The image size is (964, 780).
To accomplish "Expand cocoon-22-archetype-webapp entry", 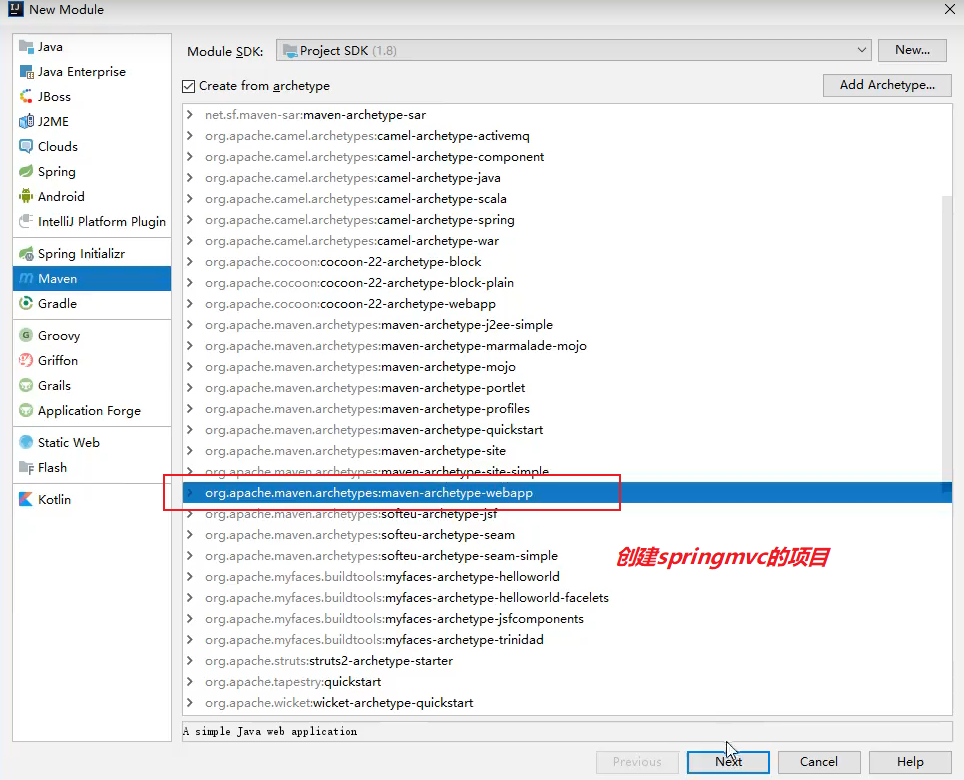I will (x=190, y=304).
